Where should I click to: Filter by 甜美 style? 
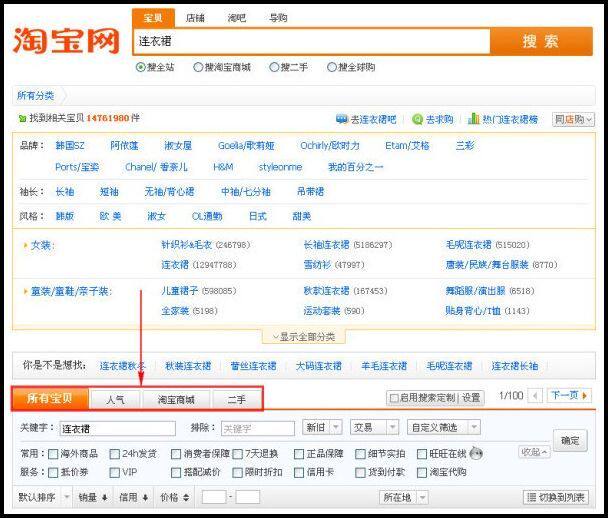tap(302, 216)
